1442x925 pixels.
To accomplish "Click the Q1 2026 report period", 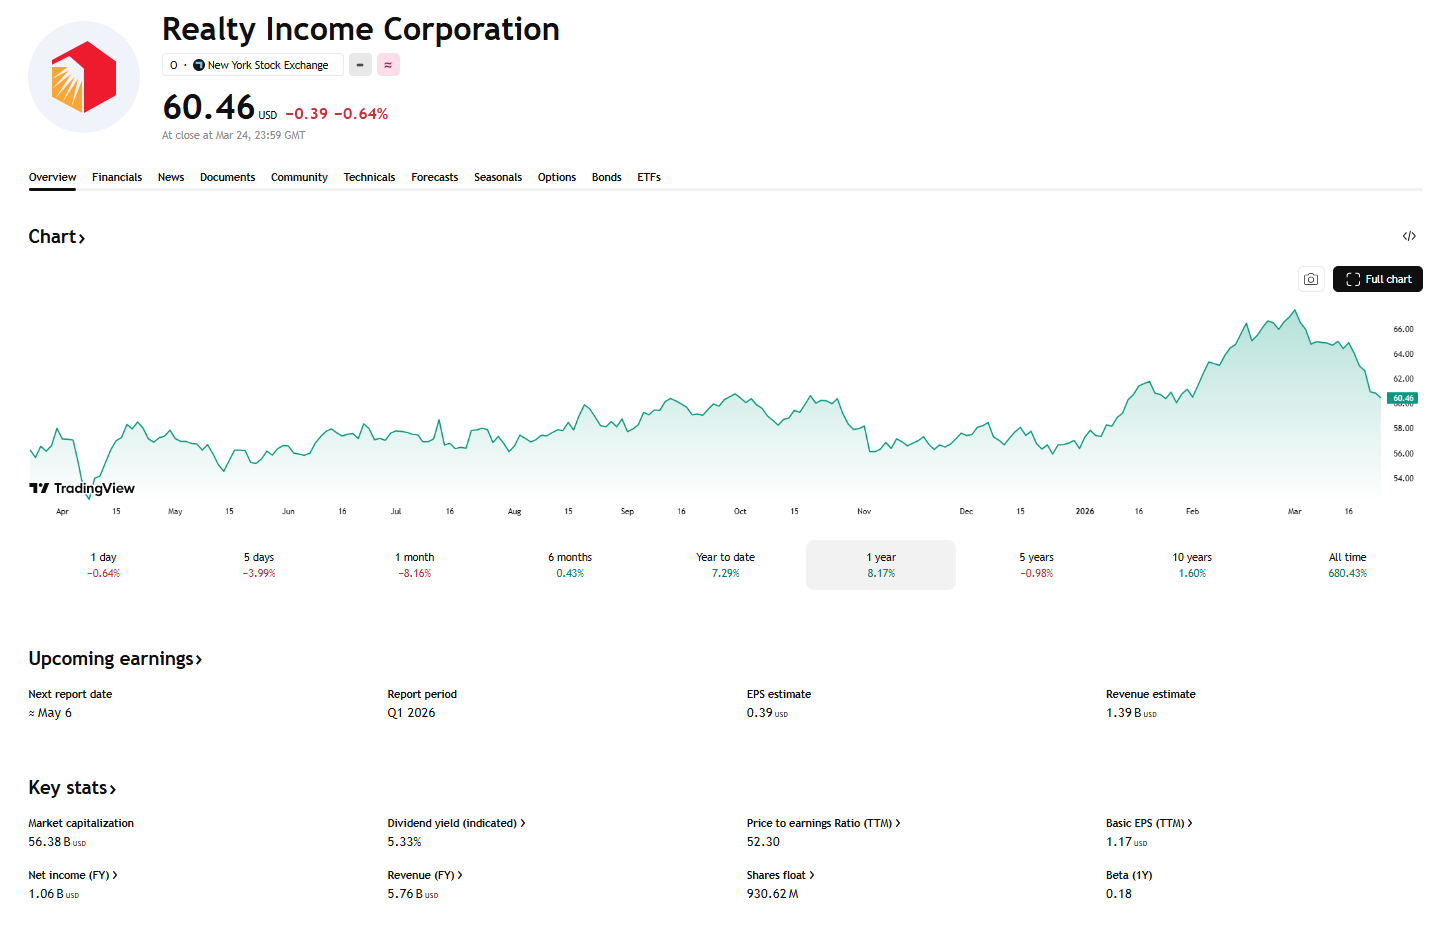I will pos(411,713).
